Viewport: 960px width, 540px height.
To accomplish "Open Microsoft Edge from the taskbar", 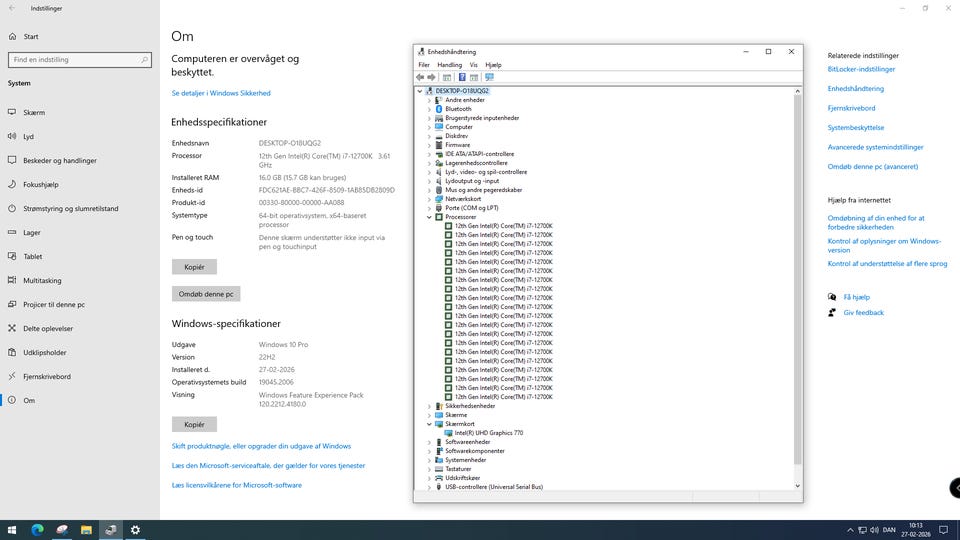I will tap(37, 530).
